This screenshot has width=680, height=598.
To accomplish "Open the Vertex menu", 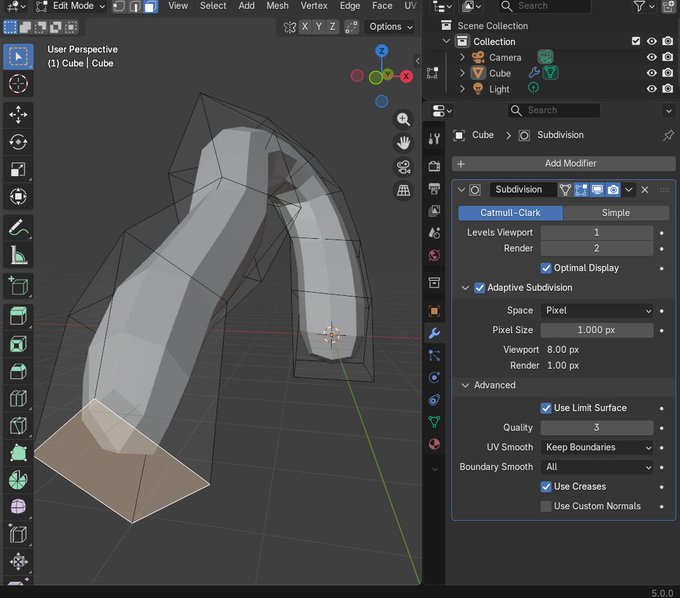I will [314, 6].
